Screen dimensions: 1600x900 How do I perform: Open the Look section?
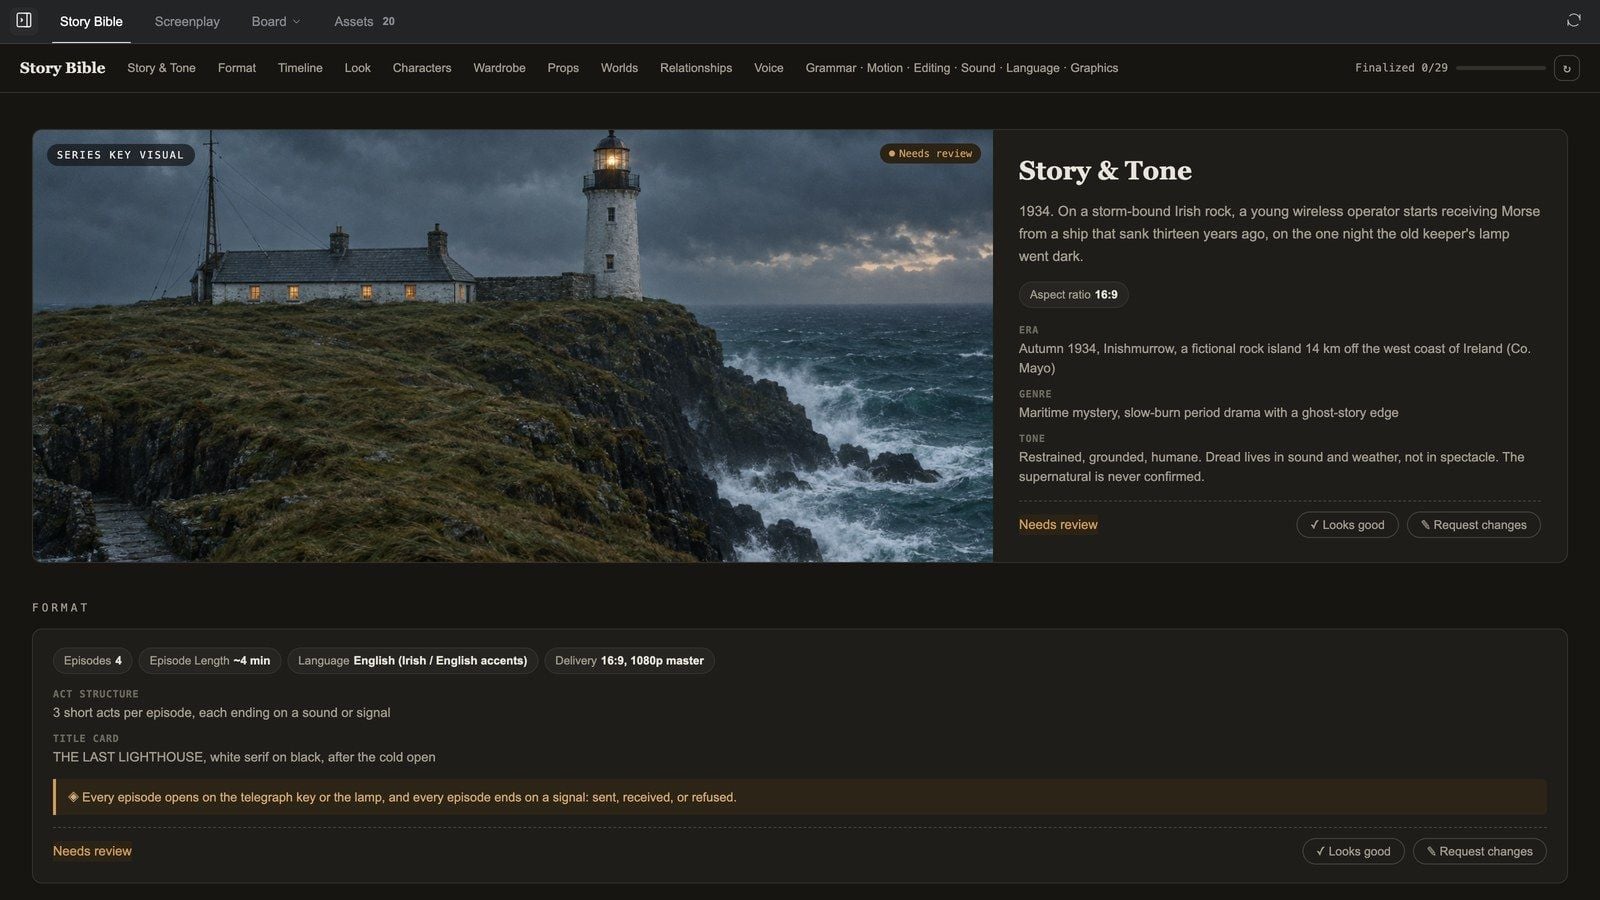358,68
